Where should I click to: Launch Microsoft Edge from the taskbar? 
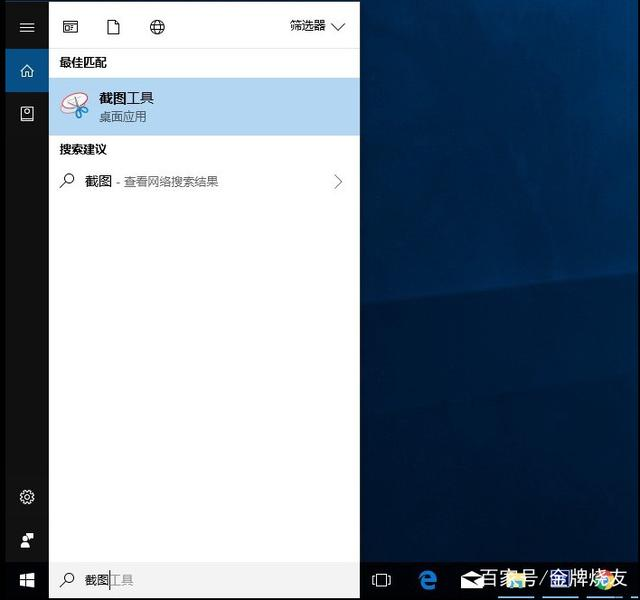click(x=428, y=580)
